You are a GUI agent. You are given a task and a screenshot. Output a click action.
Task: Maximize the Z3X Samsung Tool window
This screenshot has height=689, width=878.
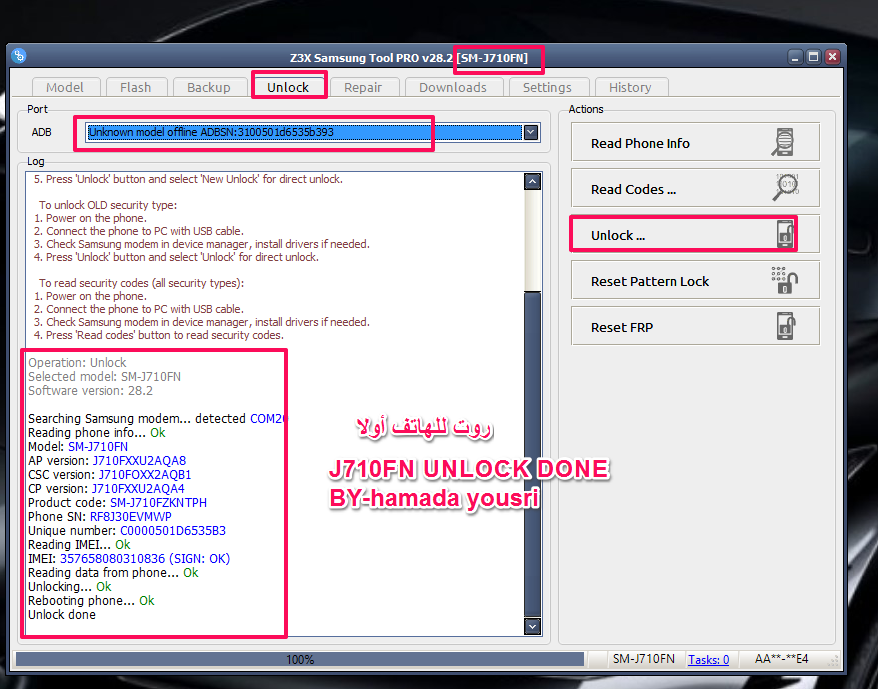click(814, 57)
